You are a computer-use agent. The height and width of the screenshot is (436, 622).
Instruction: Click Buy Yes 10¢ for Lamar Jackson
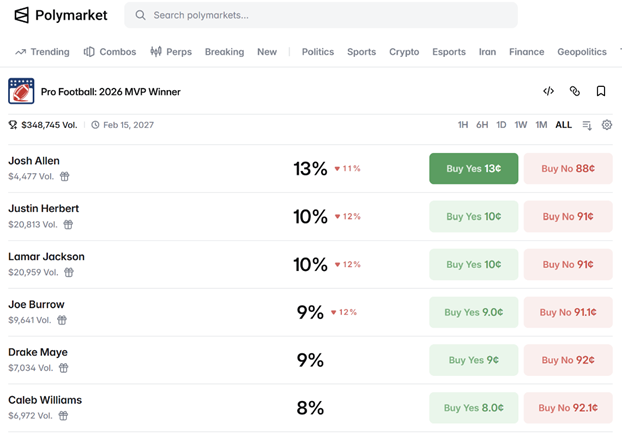[474, 265]
